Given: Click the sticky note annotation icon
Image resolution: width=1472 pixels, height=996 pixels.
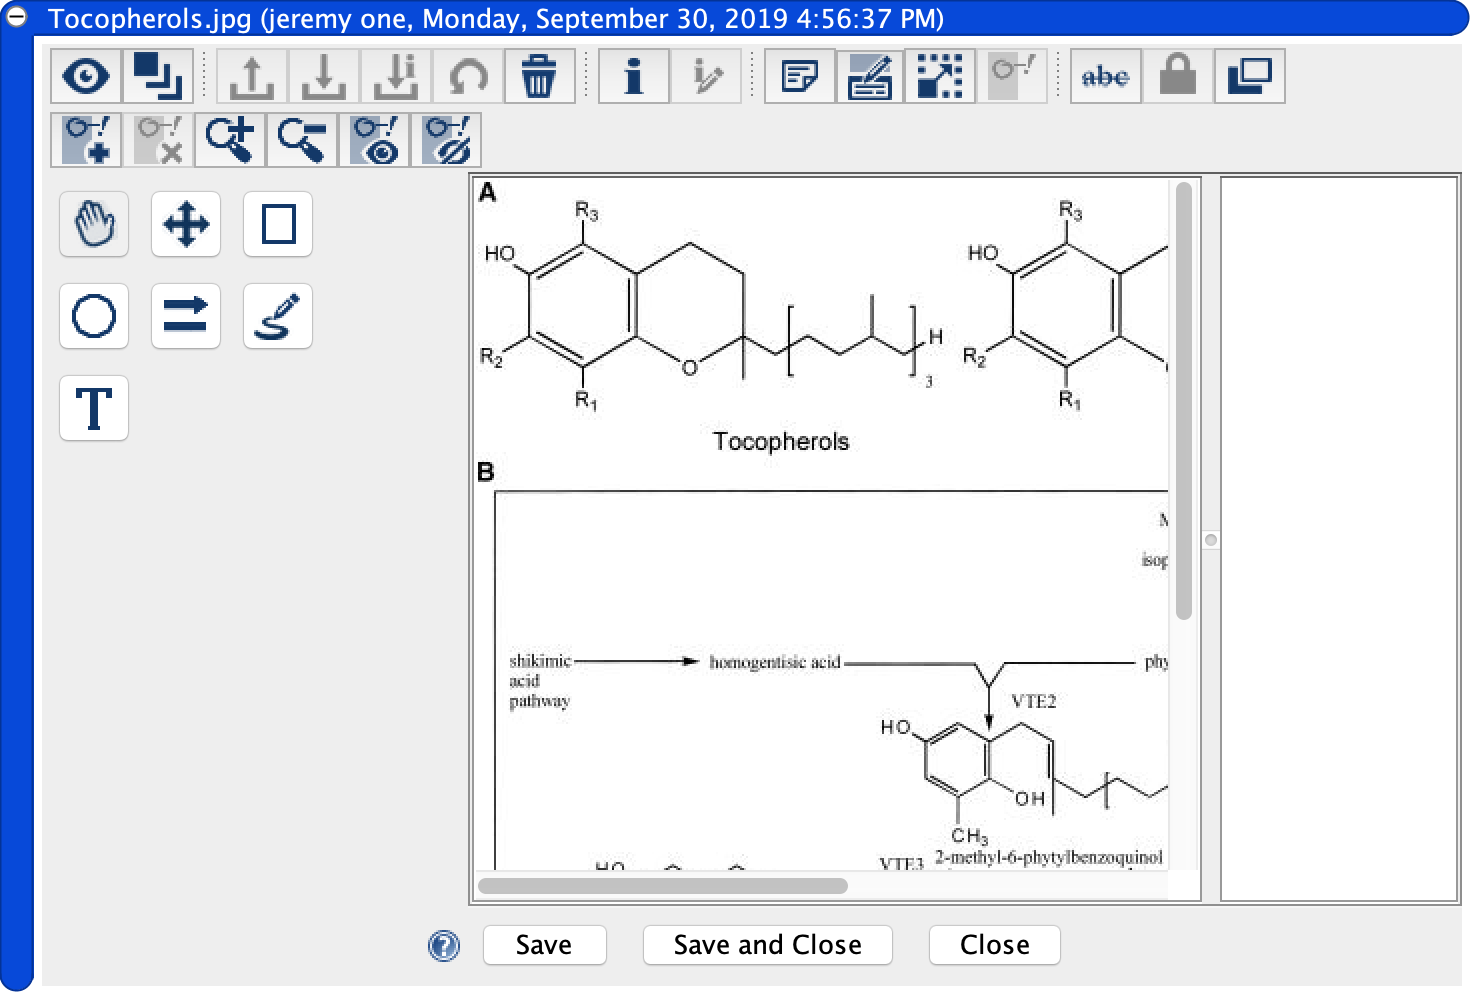Looking at the screenshot, I should (x=799, y=75).
